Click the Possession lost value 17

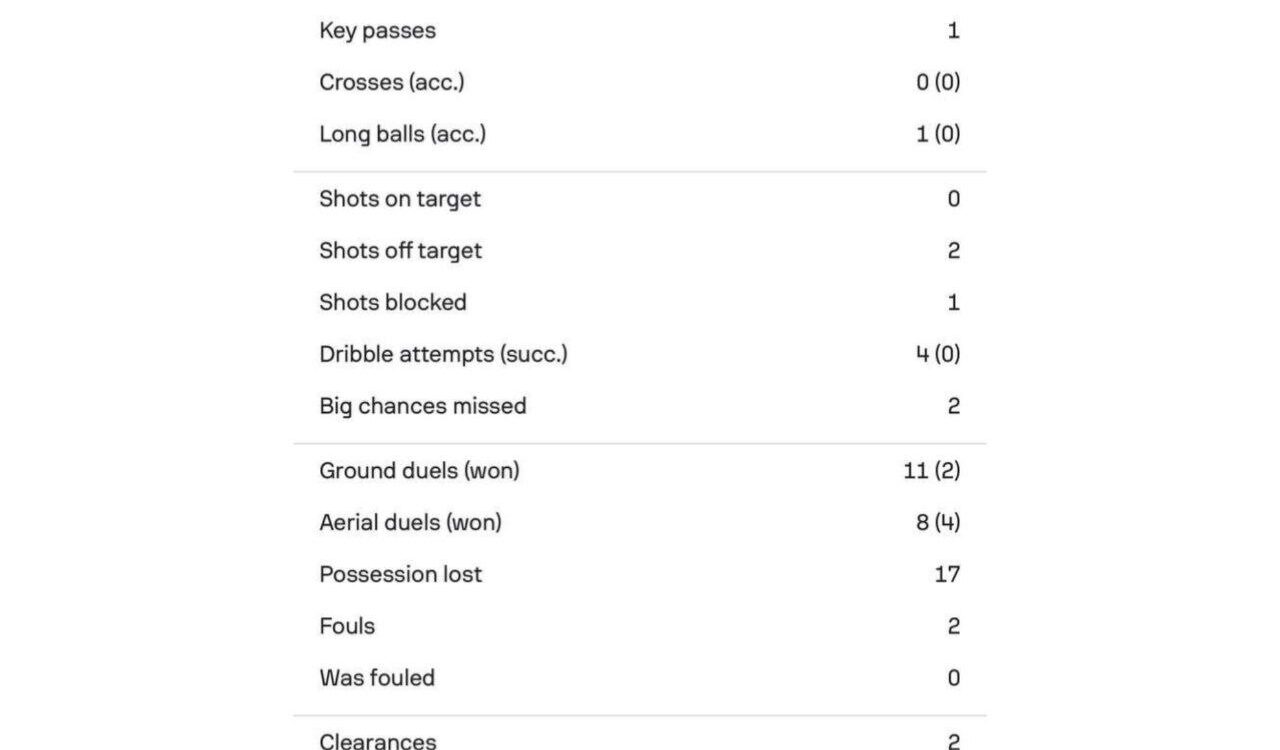tap(947, 575)
